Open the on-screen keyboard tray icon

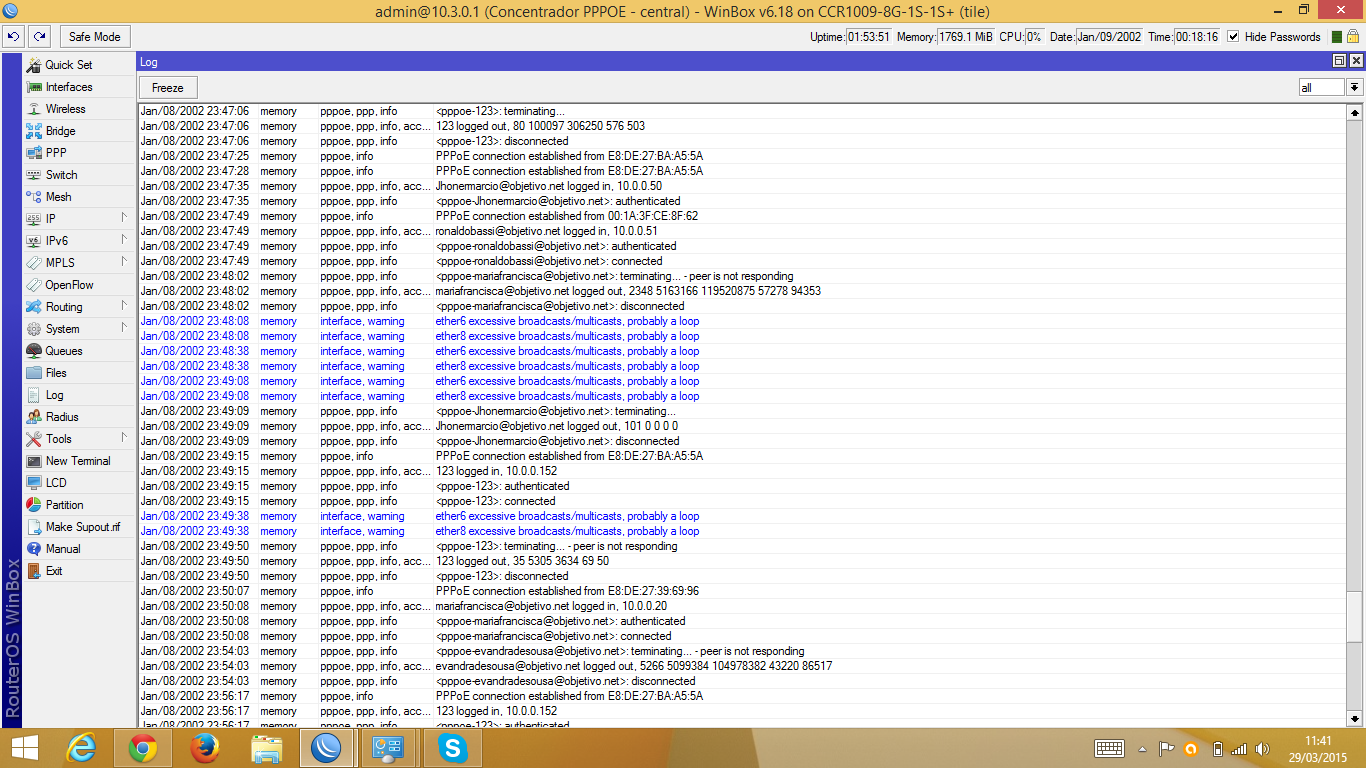[x=1110, y=749]
